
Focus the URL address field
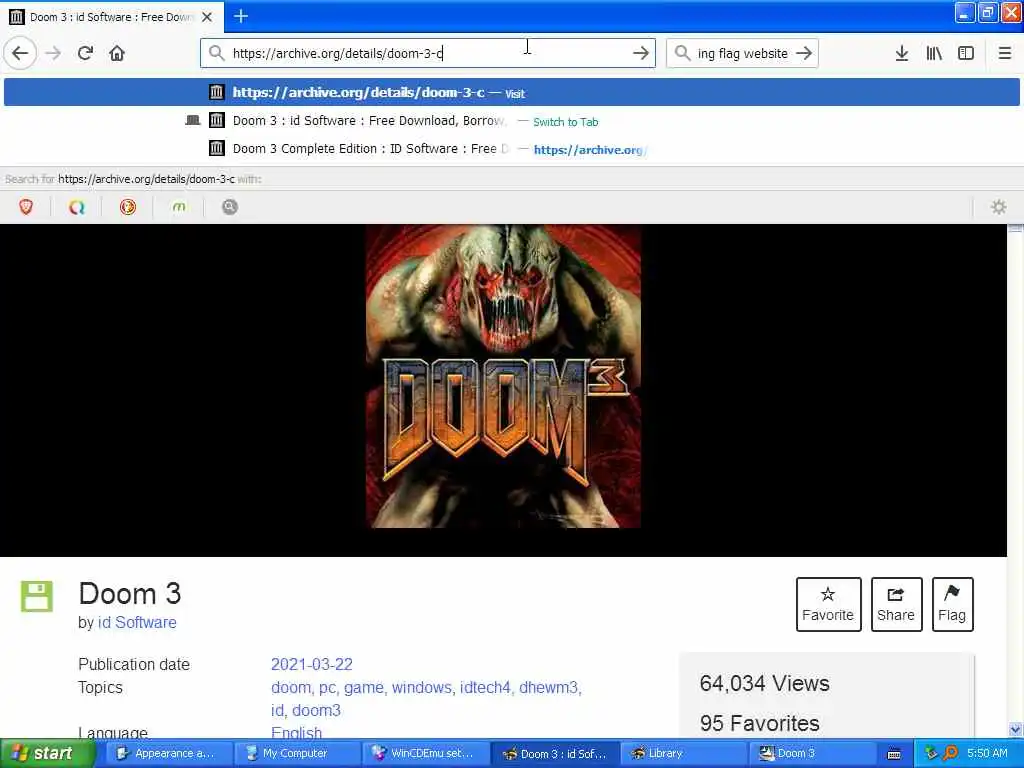point(428,53)
